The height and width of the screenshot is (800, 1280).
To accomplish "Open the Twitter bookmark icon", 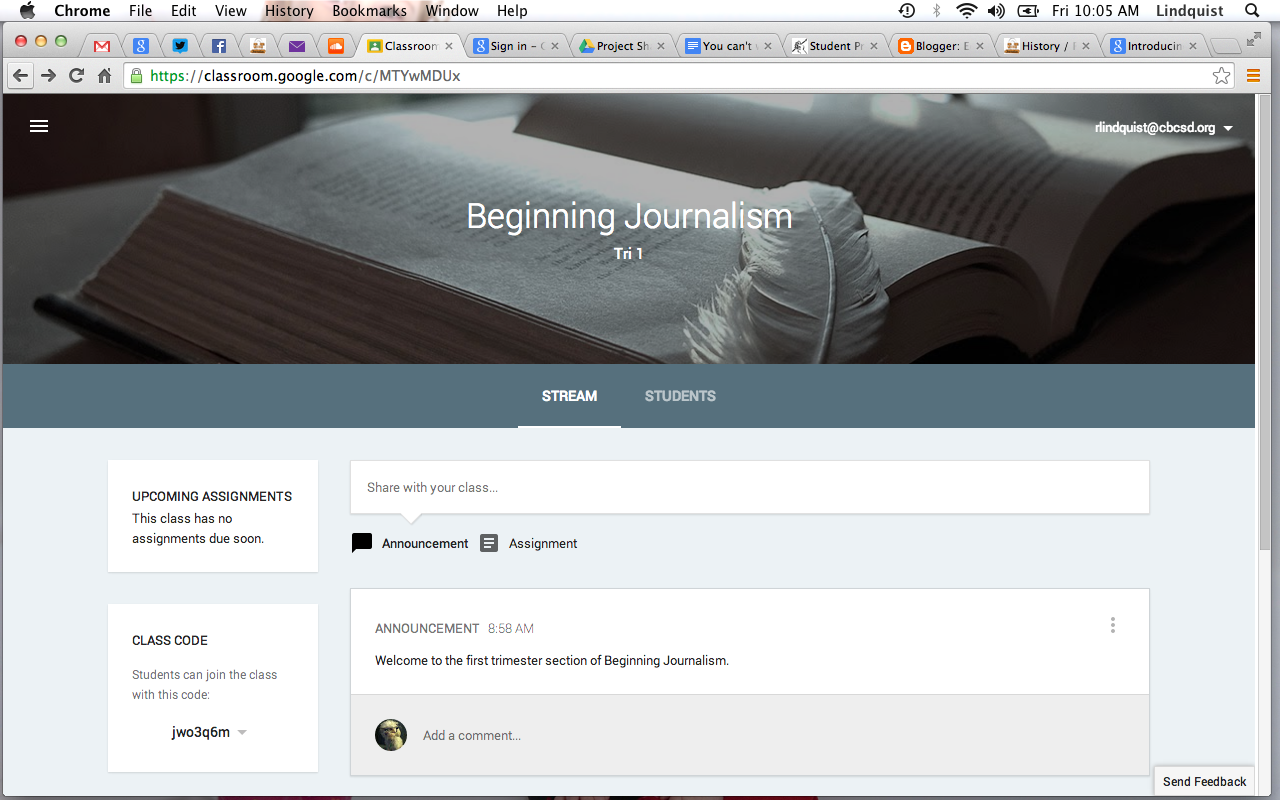I will [180, 45].
